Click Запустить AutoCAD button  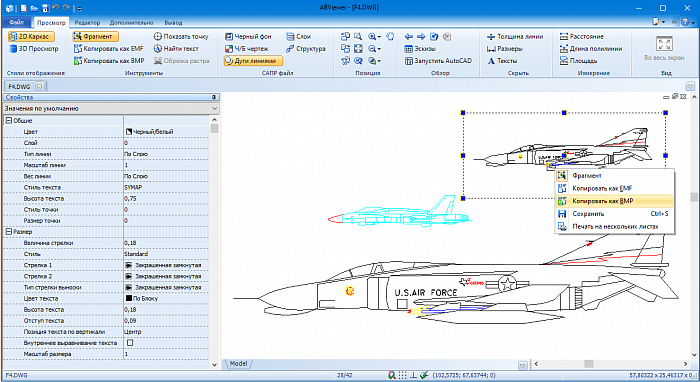[438, 61]
